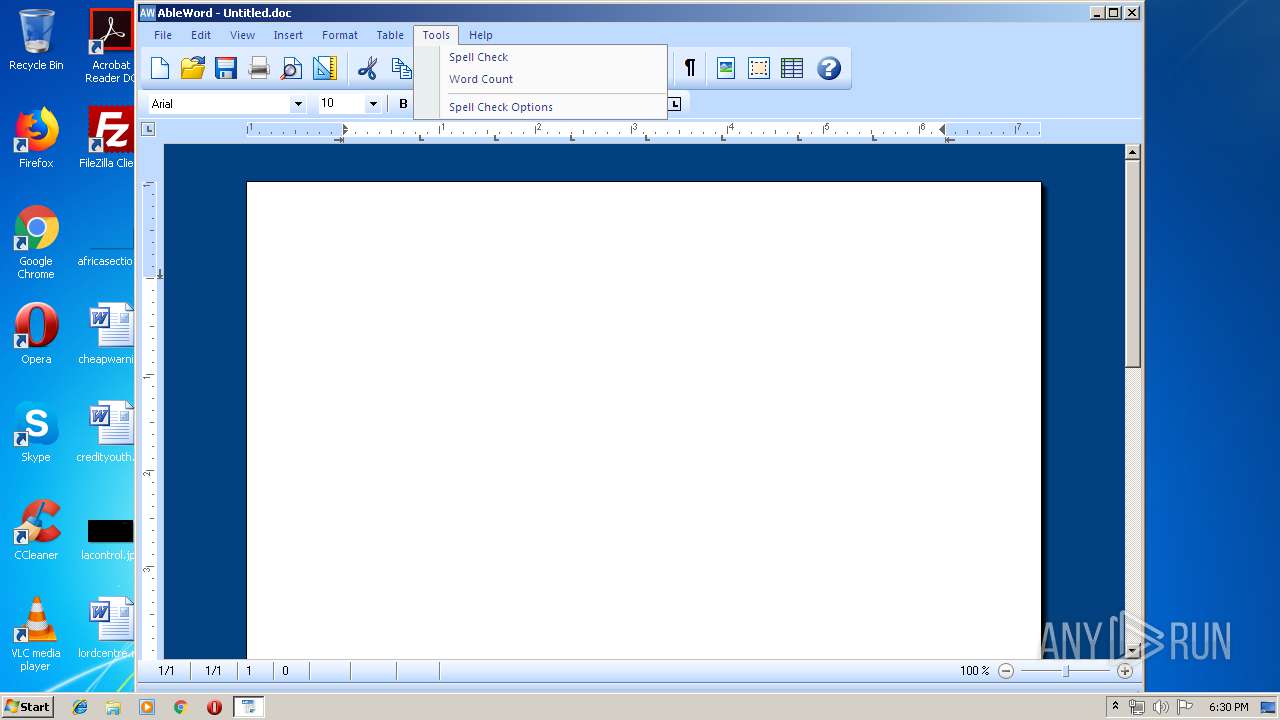Open the Edit menu
The image size is (1280, 720).
pyautogui.click(x=201, y=35)
